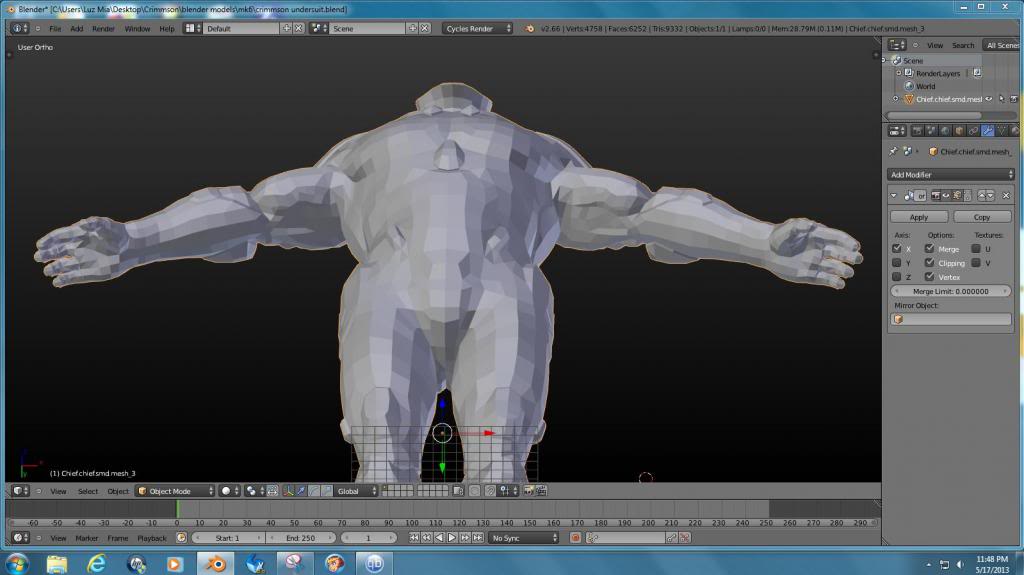This screenshot has height=575, width=1024.
Task: Open Internet Explorer from the taskbar
Action: pos(97,563)
